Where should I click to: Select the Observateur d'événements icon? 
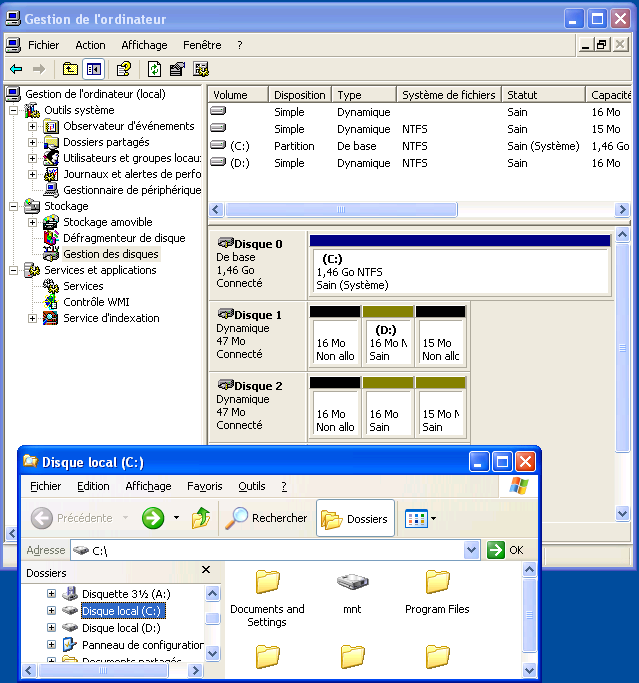[51, 126]
